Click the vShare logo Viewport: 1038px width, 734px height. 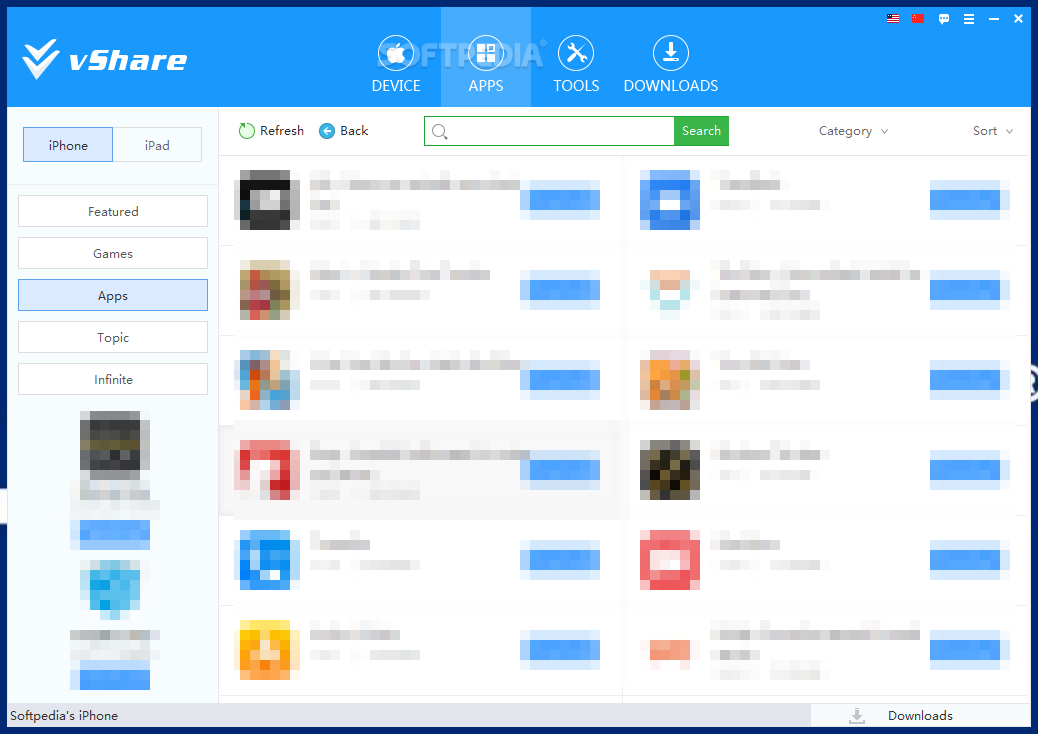(x=105, y=60)
